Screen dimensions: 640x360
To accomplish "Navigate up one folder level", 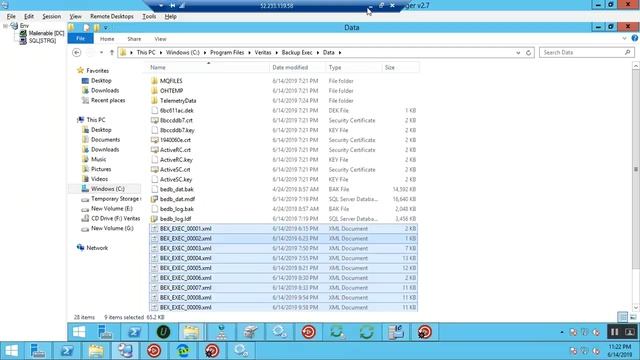I will pos(112,53).
